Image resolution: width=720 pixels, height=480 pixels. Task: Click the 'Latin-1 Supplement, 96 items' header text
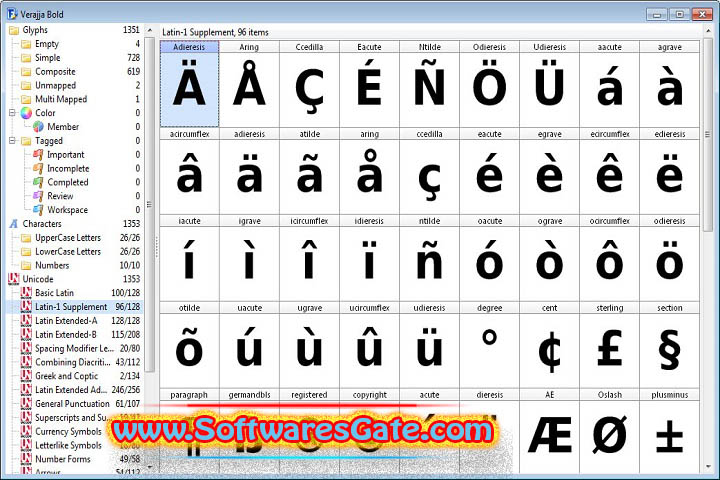[215, 32]
